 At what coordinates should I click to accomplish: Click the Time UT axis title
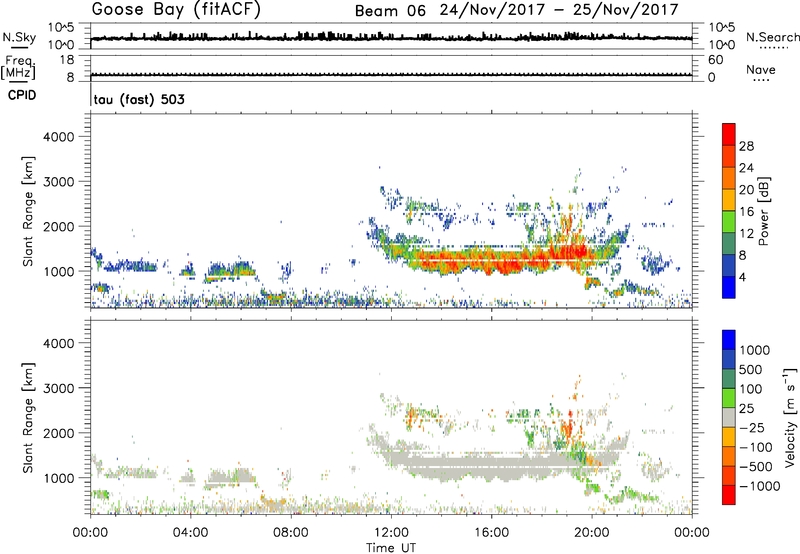coord(391,547)
